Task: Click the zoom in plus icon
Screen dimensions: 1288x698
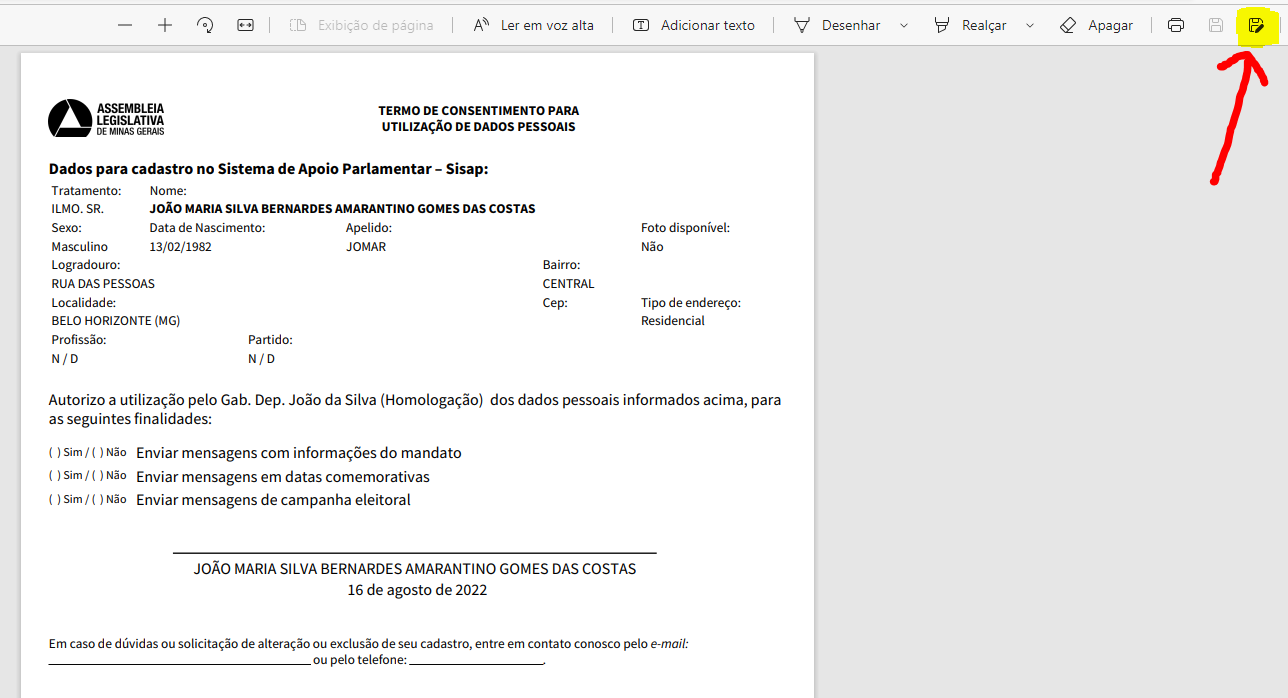Action: tap(165, 25)
